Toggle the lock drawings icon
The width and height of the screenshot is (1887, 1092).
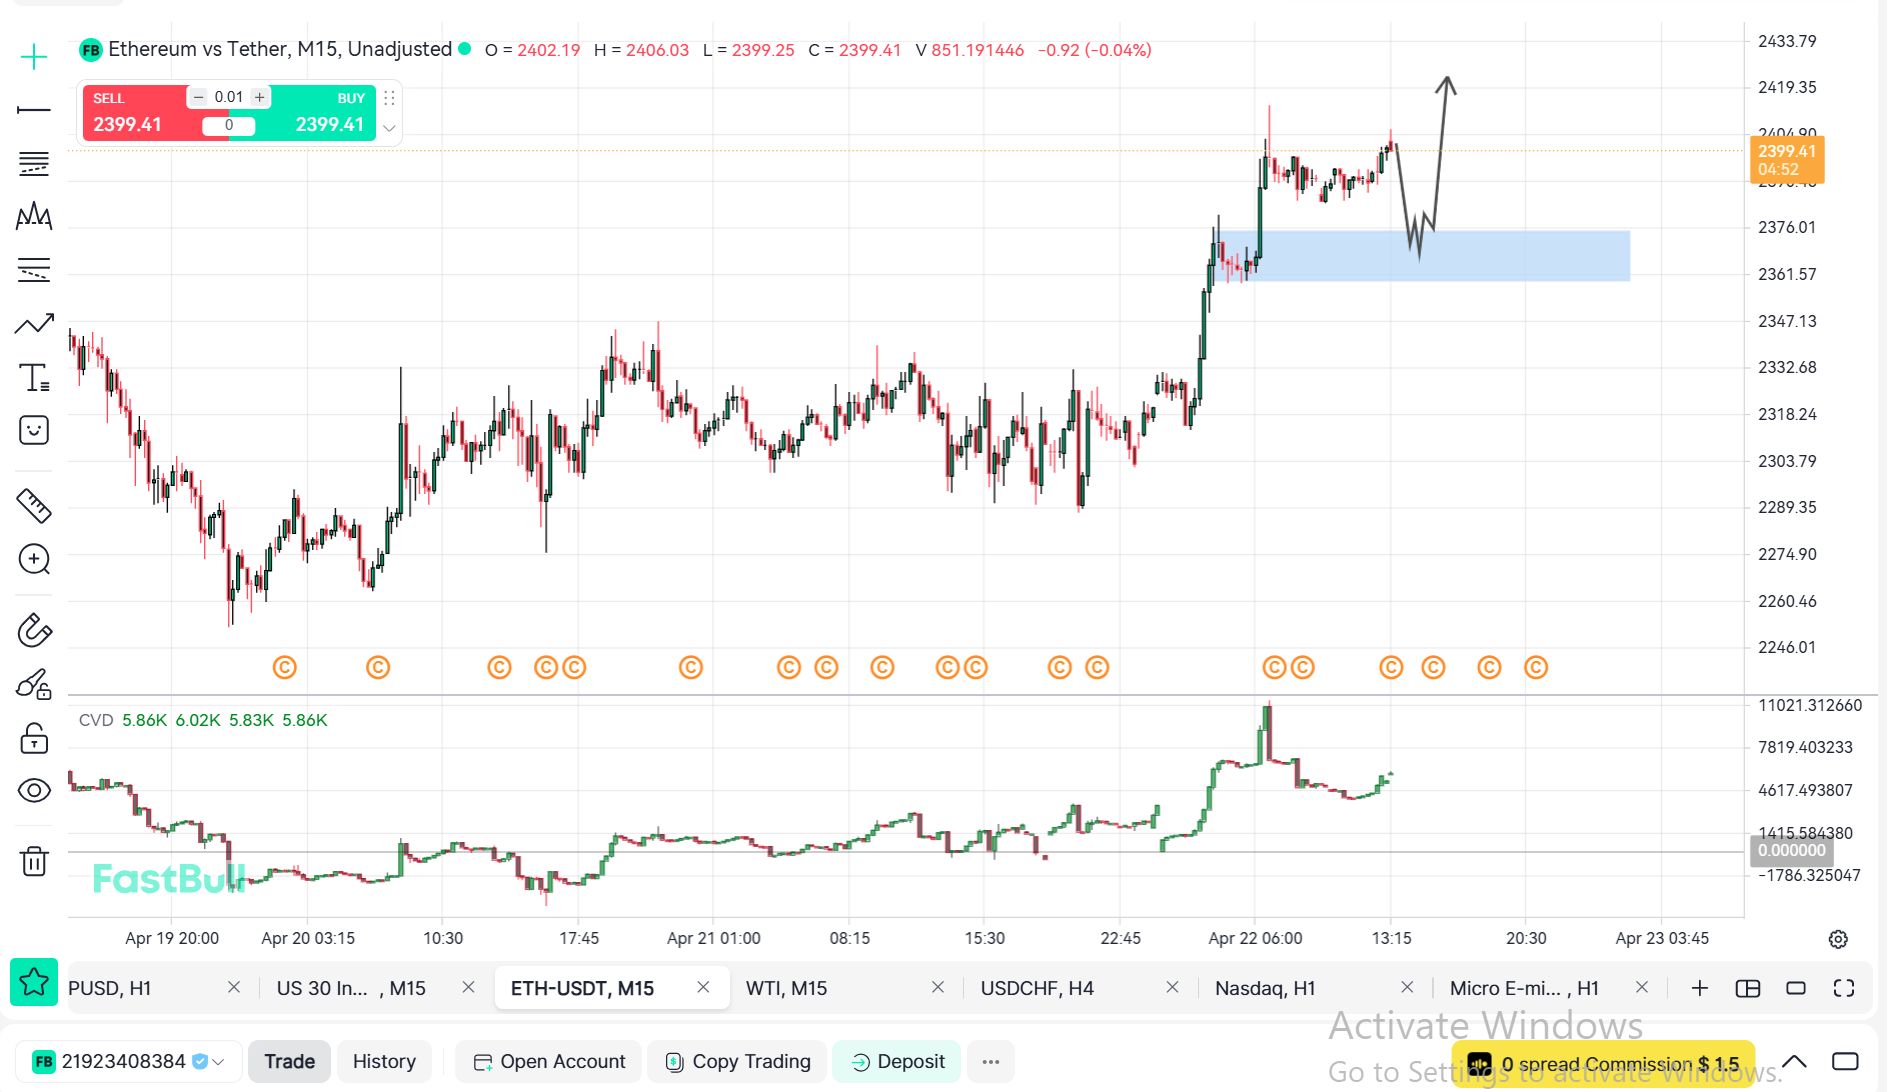34,739
